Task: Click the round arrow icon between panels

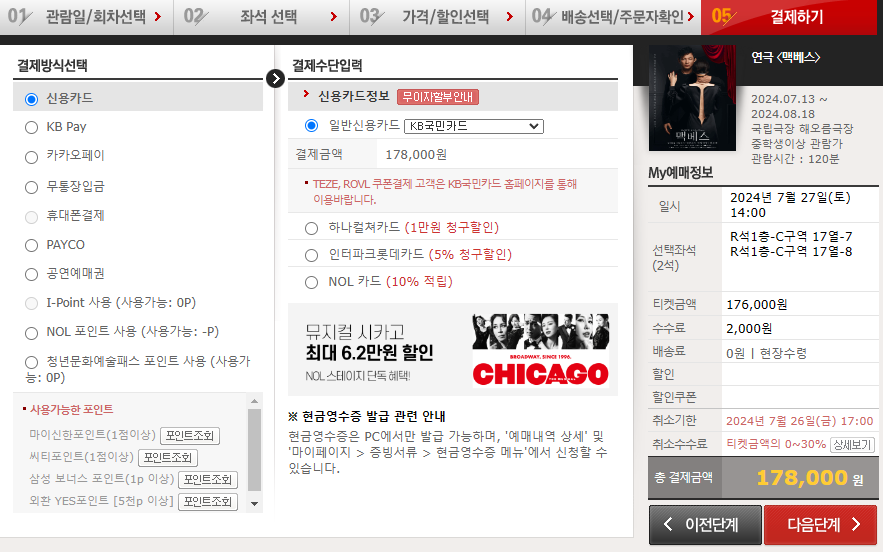Action: (x=275, y=78)
